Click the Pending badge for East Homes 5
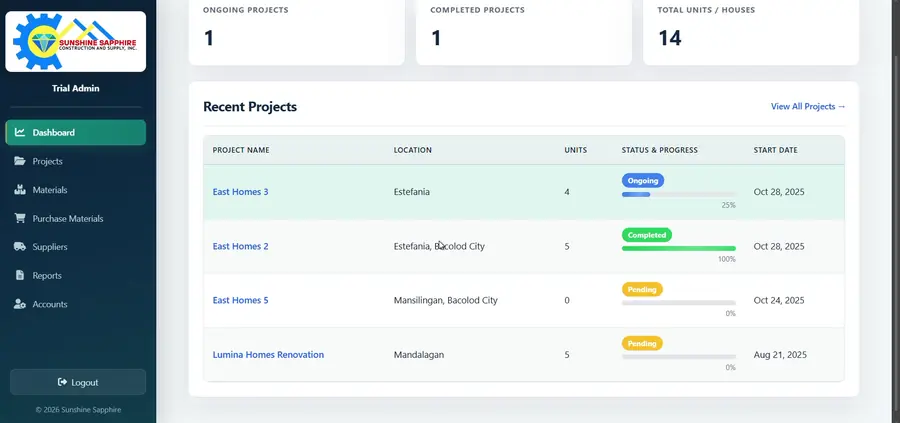 point(642,289)
